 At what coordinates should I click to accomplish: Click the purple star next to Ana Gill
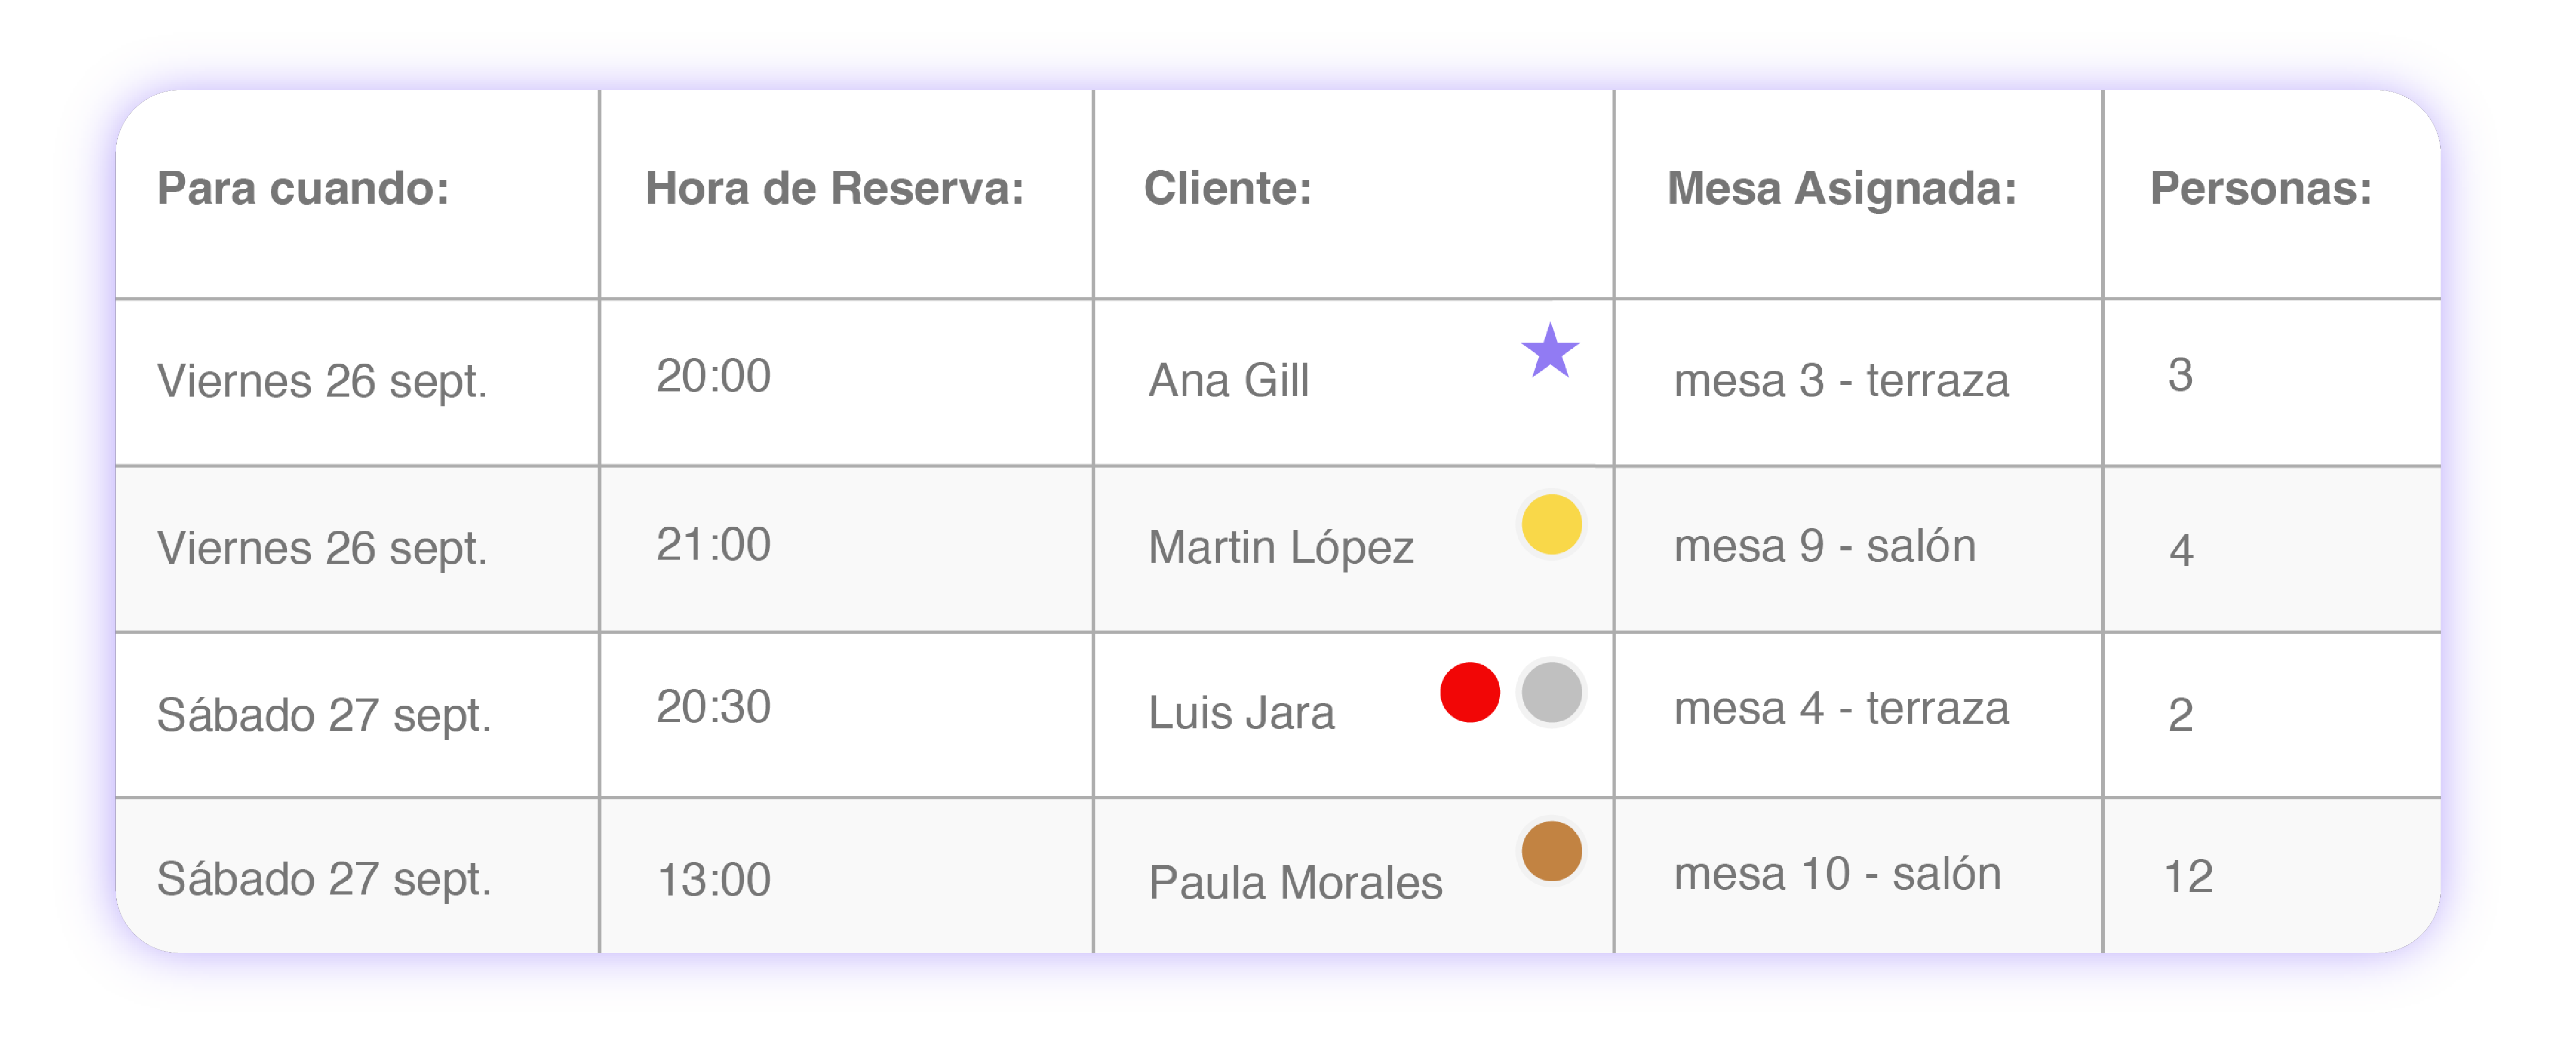1550,351
